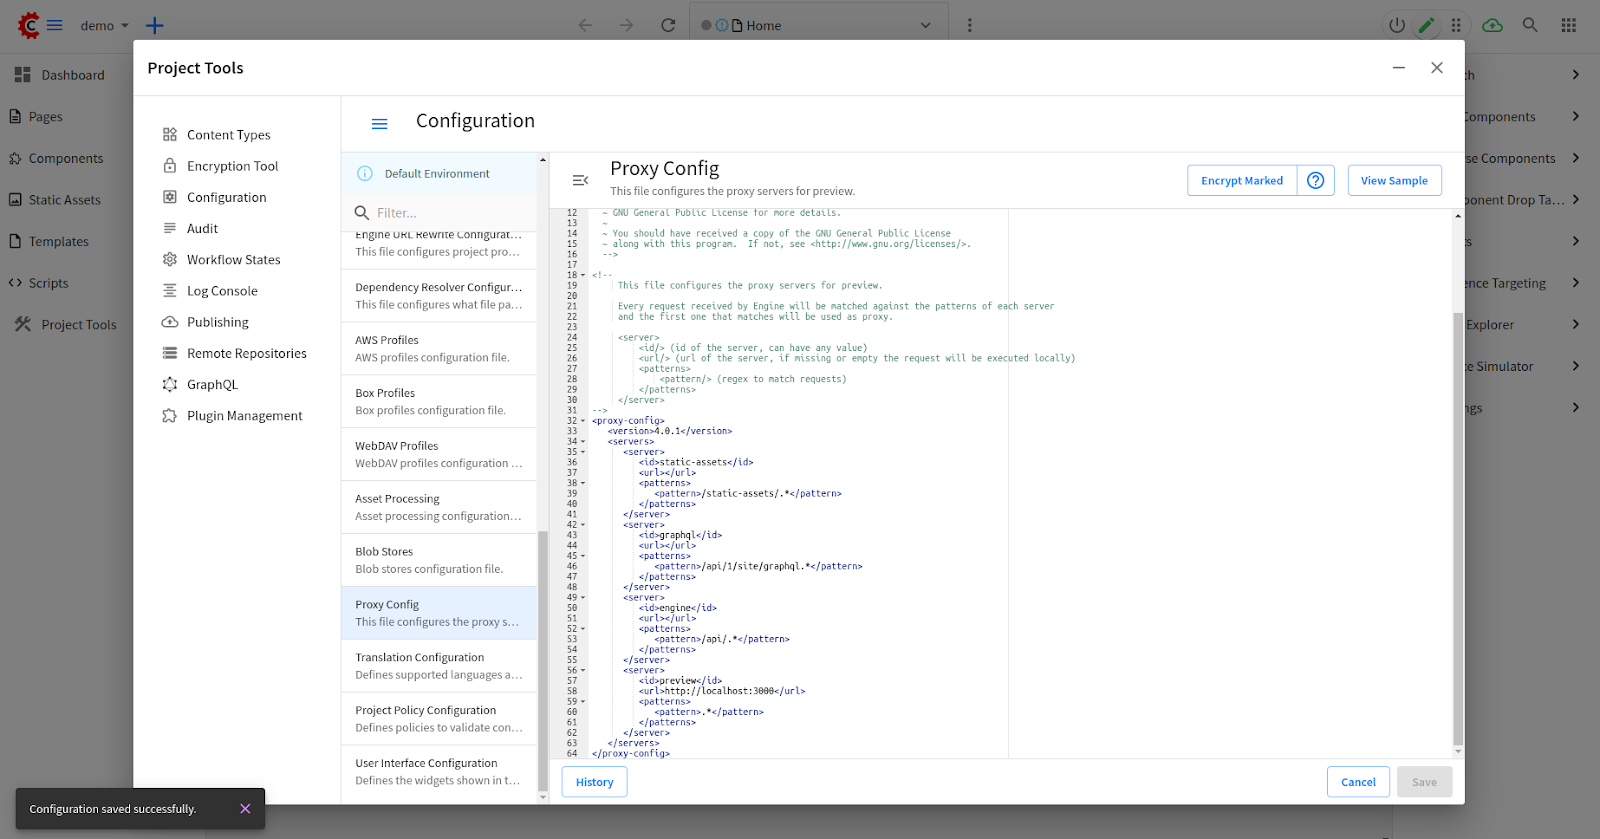This screenshot has width=1600, height=839.
Task: Open the Configuration hamburger menu
Action: coord(379,124)
